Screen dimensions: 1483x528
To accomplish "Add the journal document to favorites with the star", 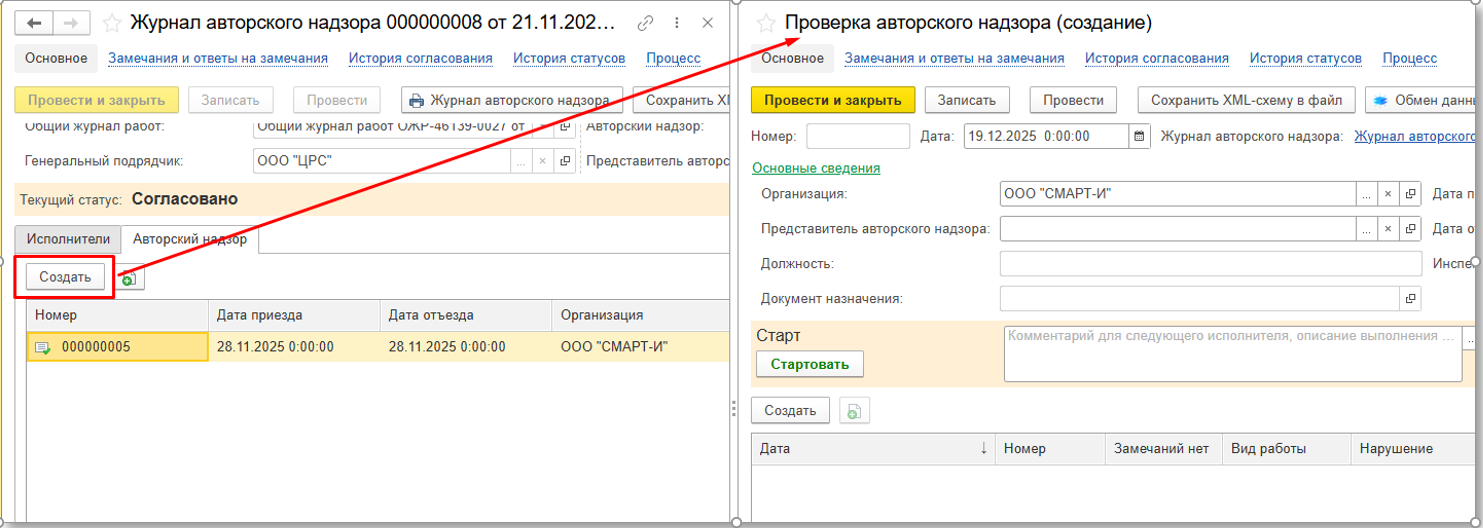I will 113,22.
